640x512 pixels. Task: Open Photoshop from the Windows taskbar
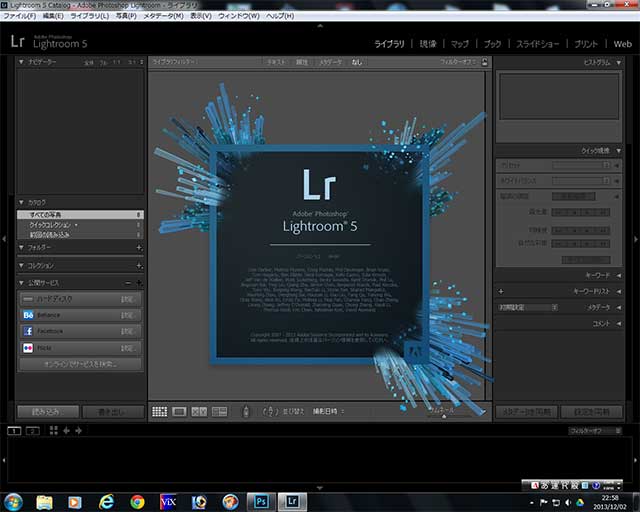(260, 500)
